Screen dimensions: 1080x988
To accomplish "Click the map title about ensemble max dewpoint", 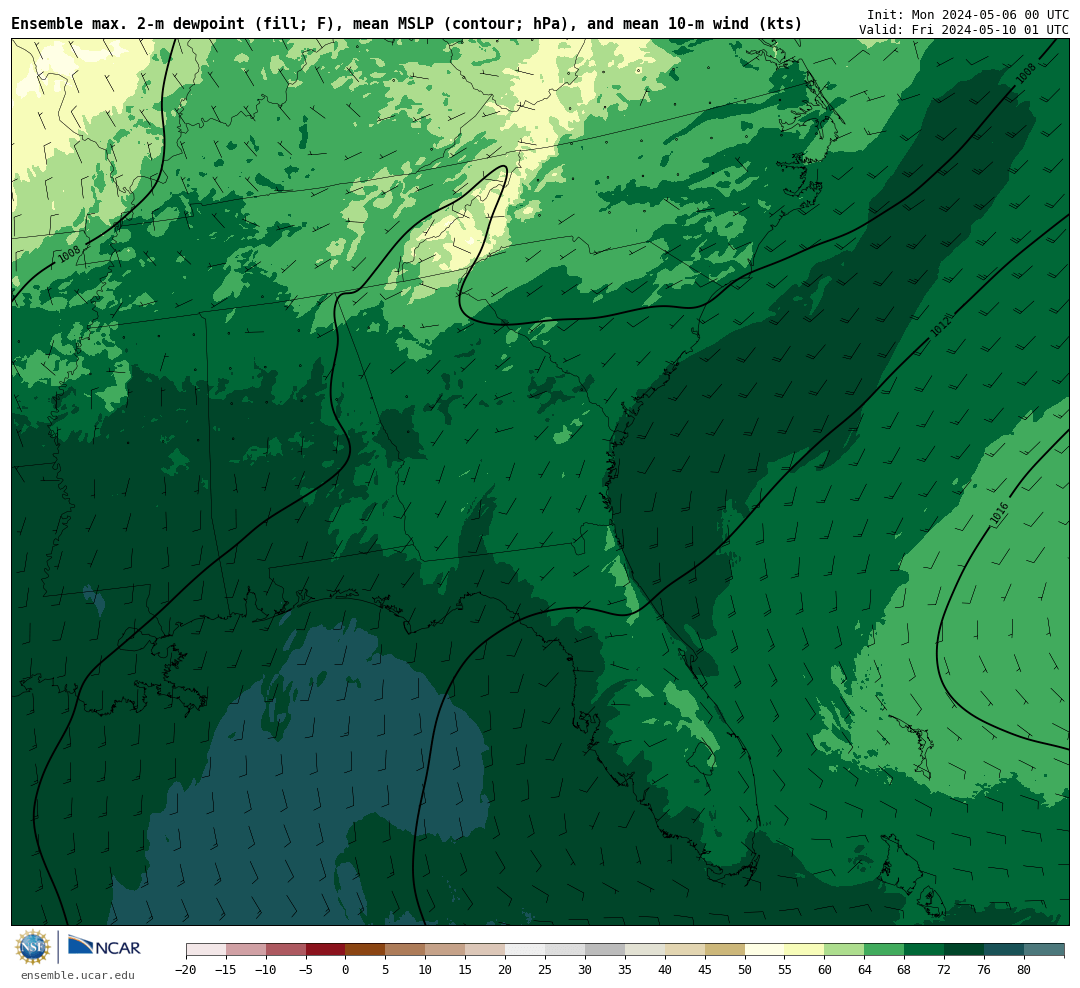I will tap(406, 24).
